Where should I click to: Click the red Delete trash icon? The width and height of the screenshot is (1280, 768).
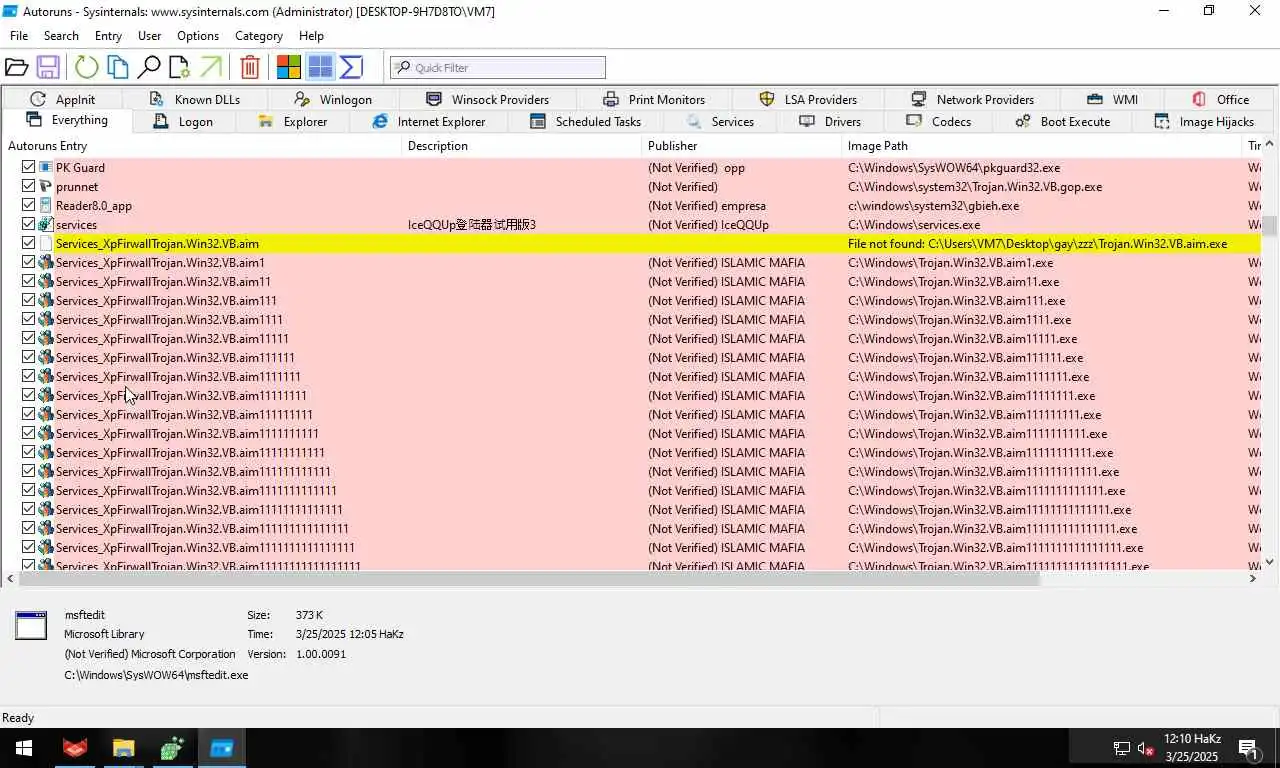click(250, 67)
